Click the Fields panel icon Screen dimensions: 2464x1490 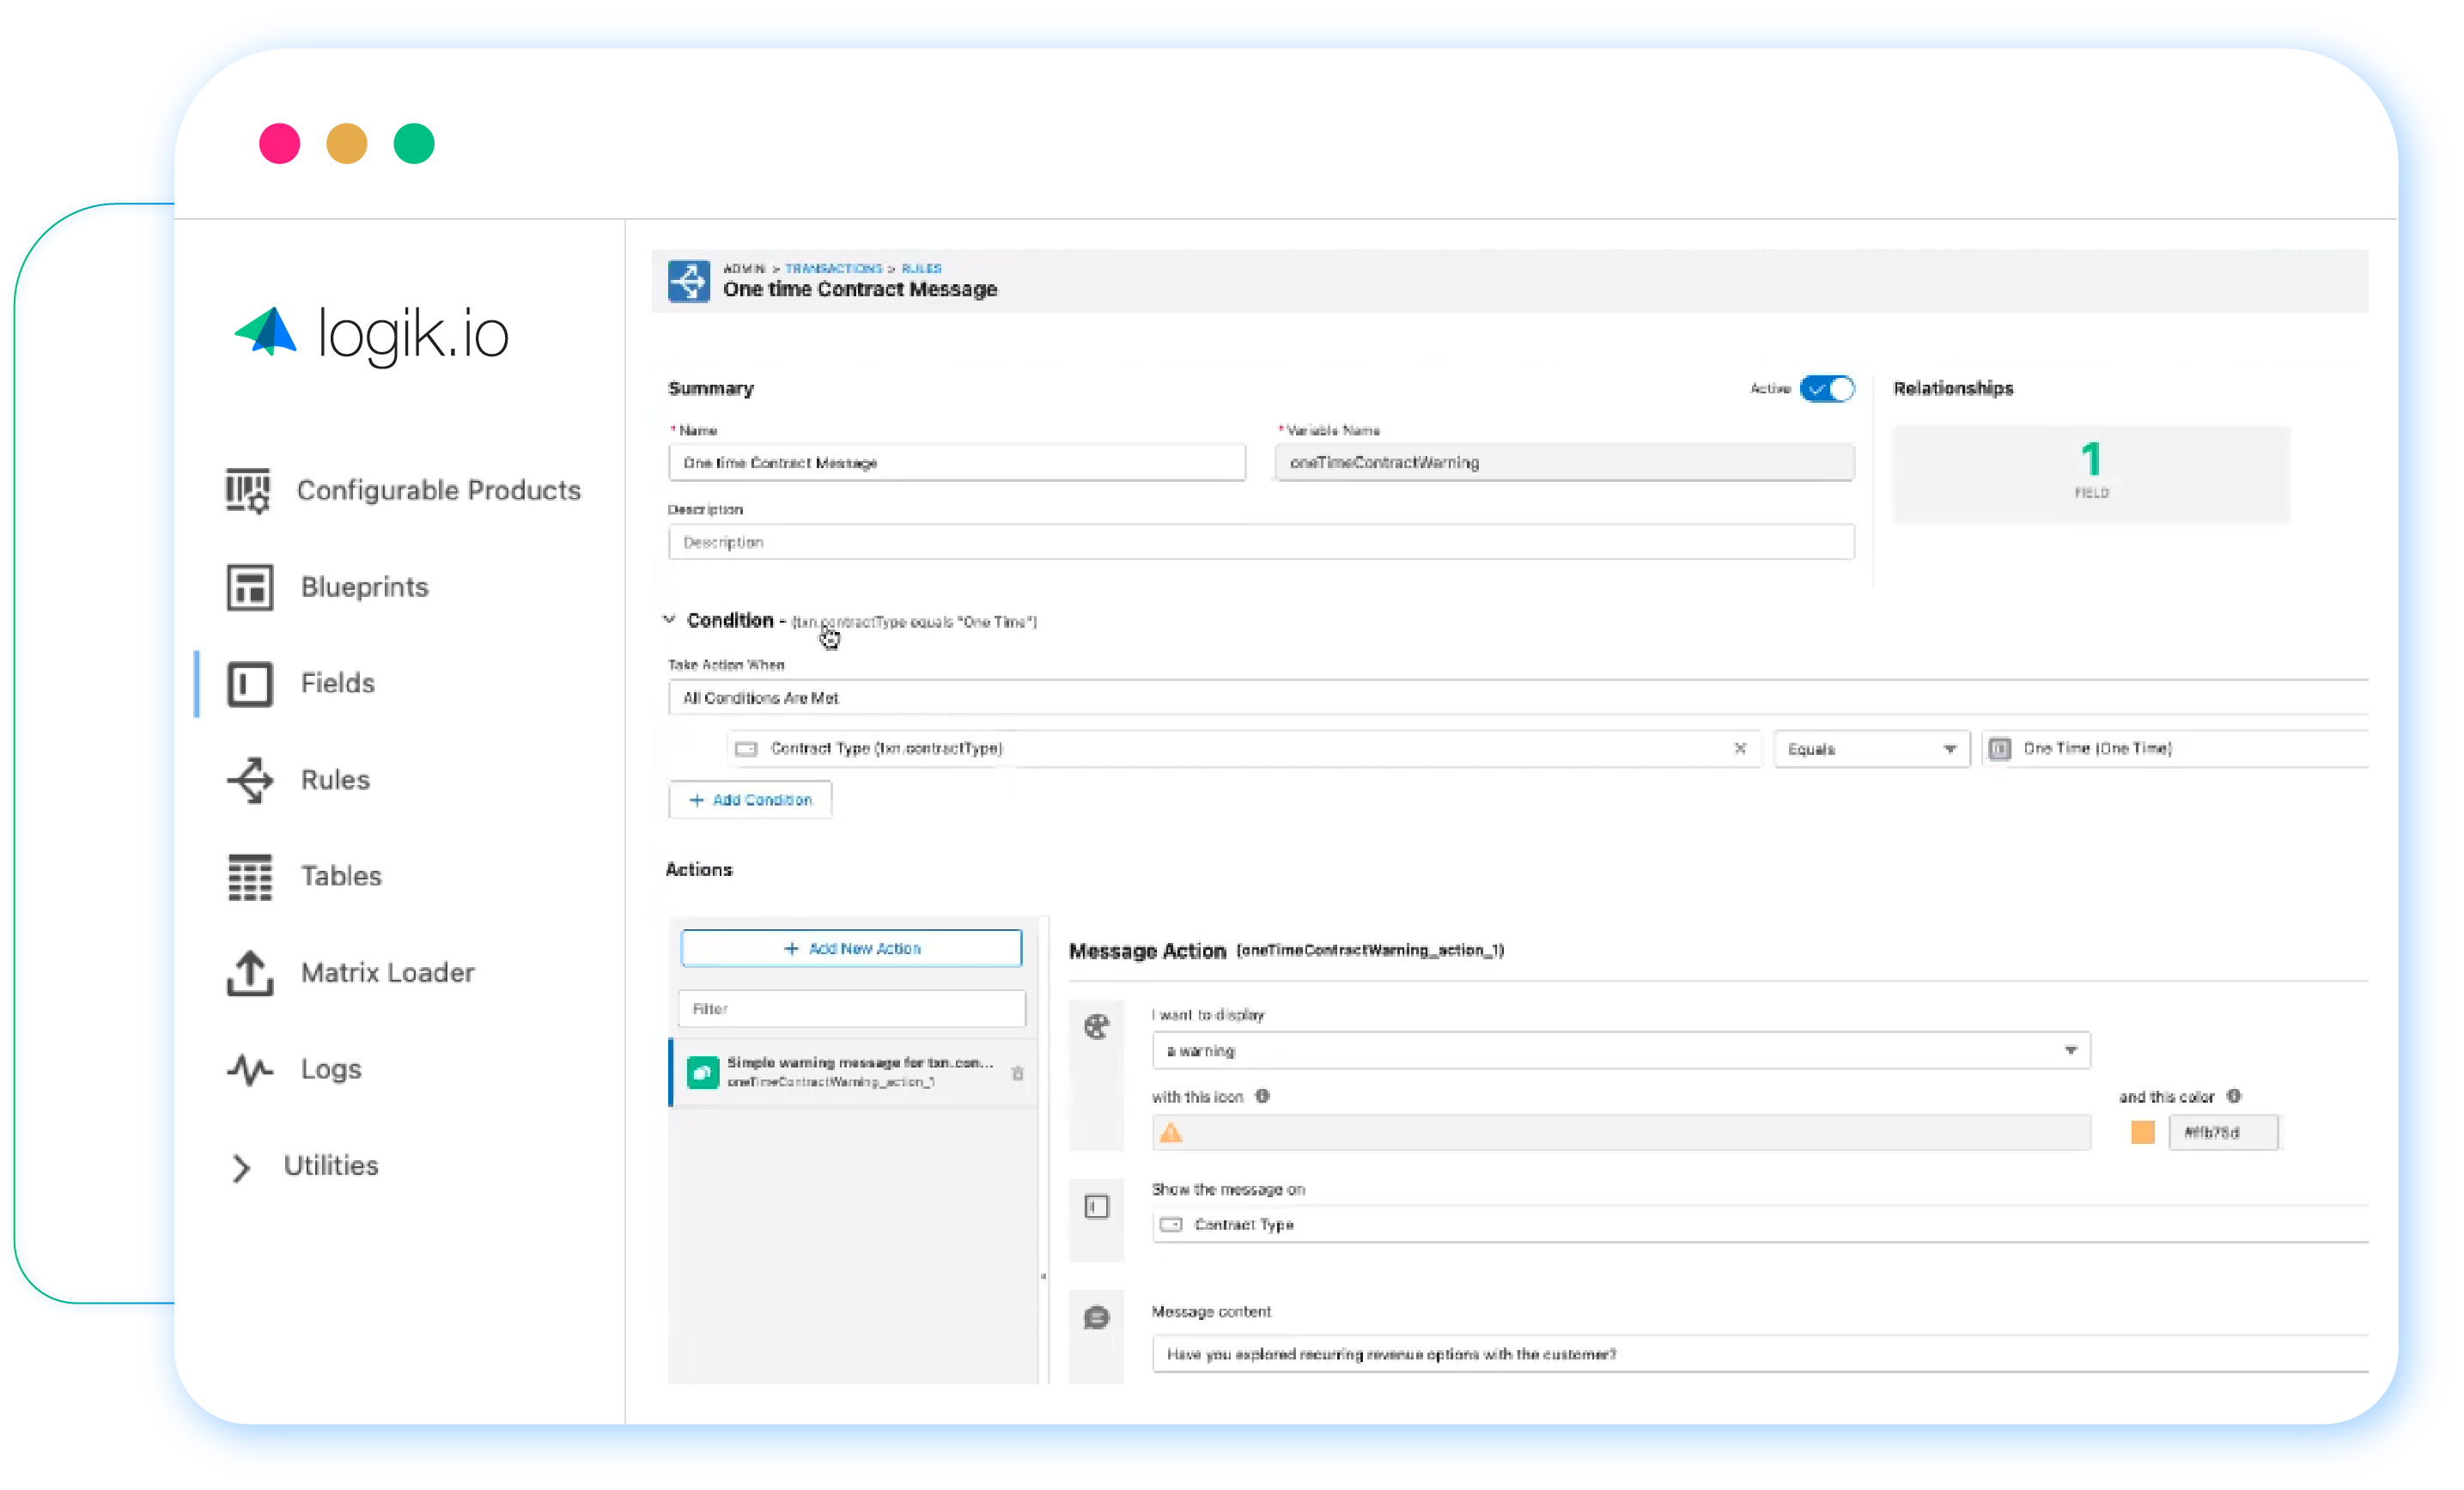[x=250, y=683]
